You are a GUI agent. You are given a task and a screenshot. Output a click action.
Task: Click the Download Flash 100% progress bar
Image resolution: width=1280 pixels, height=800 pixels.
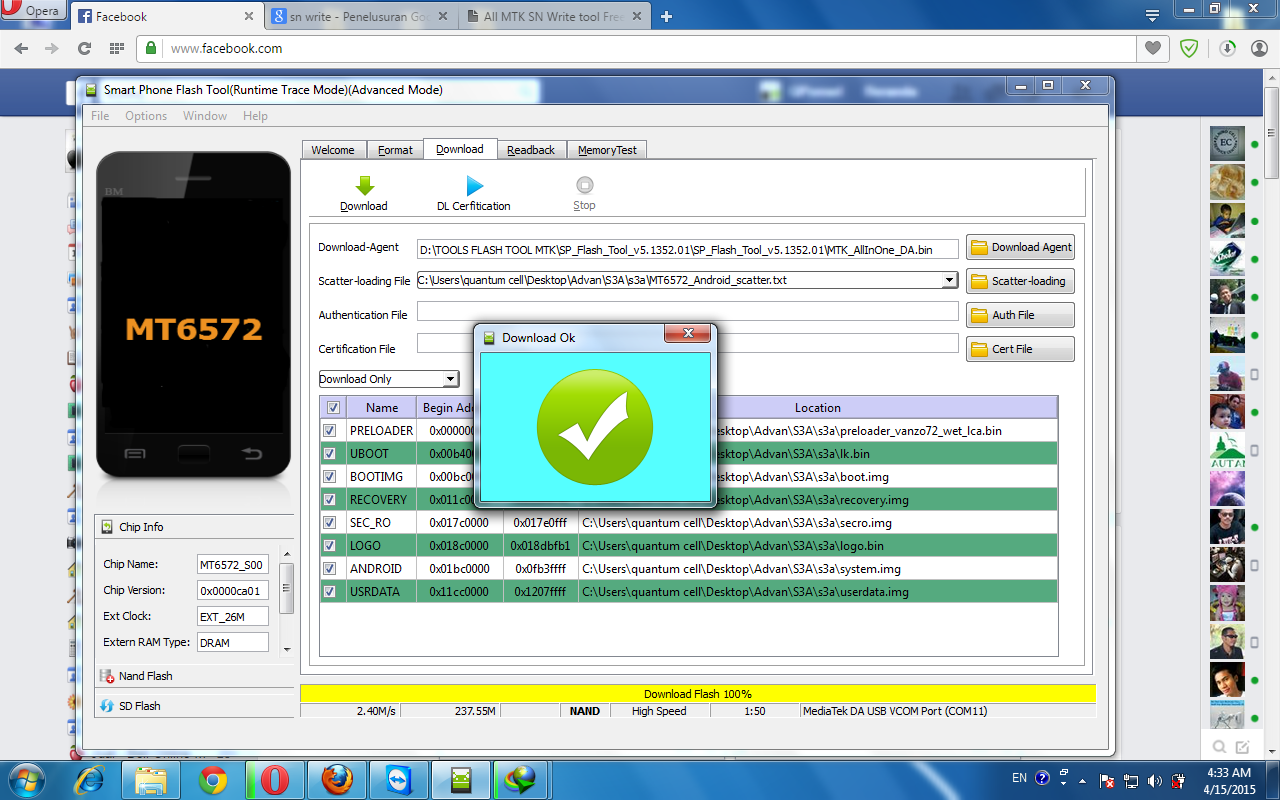tap(697, 694)
